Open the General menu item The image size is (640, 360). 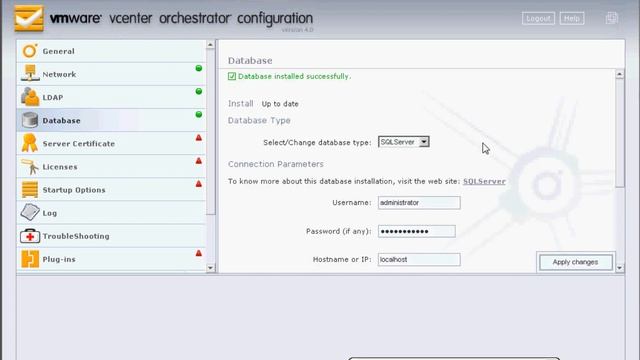coord(111,51)
